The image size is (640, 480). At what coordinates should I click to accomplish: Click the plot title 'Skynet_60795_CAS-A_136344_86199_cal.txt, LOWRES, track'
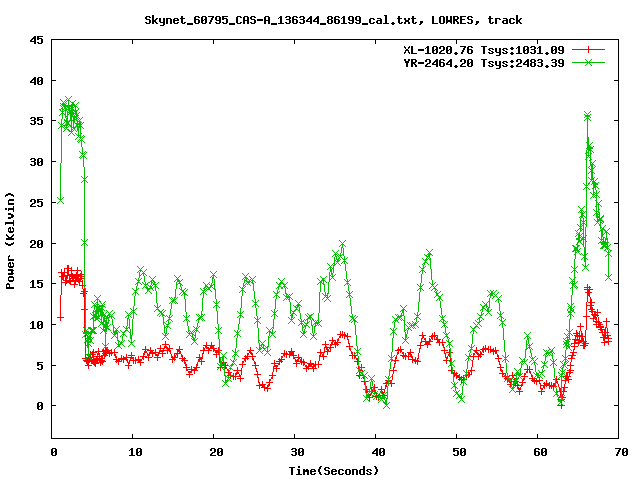click(x=333, y=20)
